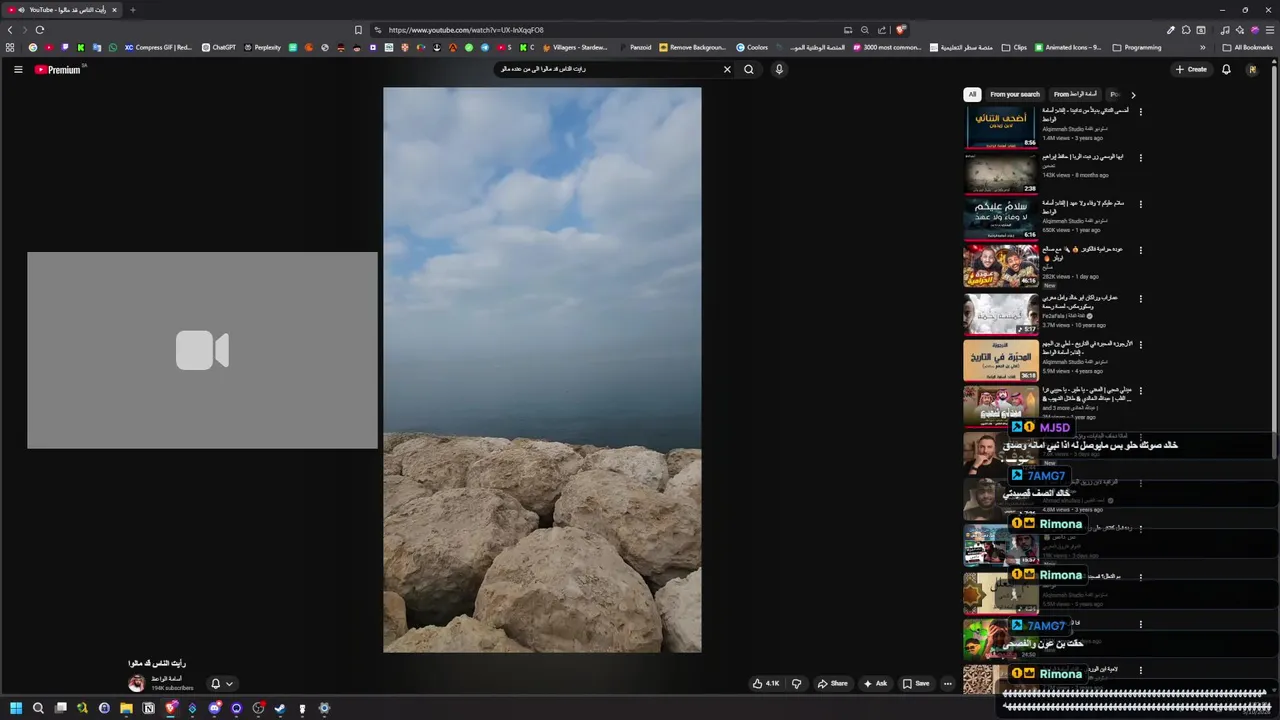1280x720 pixels.
Task: Switch to the From your search chip
Action: click(1015, 94)
